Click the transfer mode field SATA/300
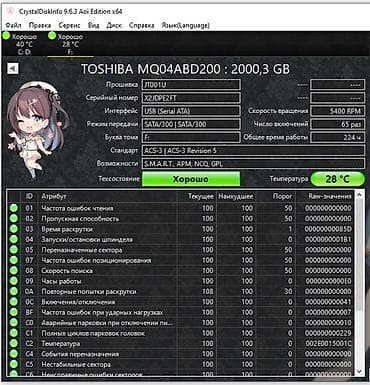The image size is (370, 385). point(191,124)
